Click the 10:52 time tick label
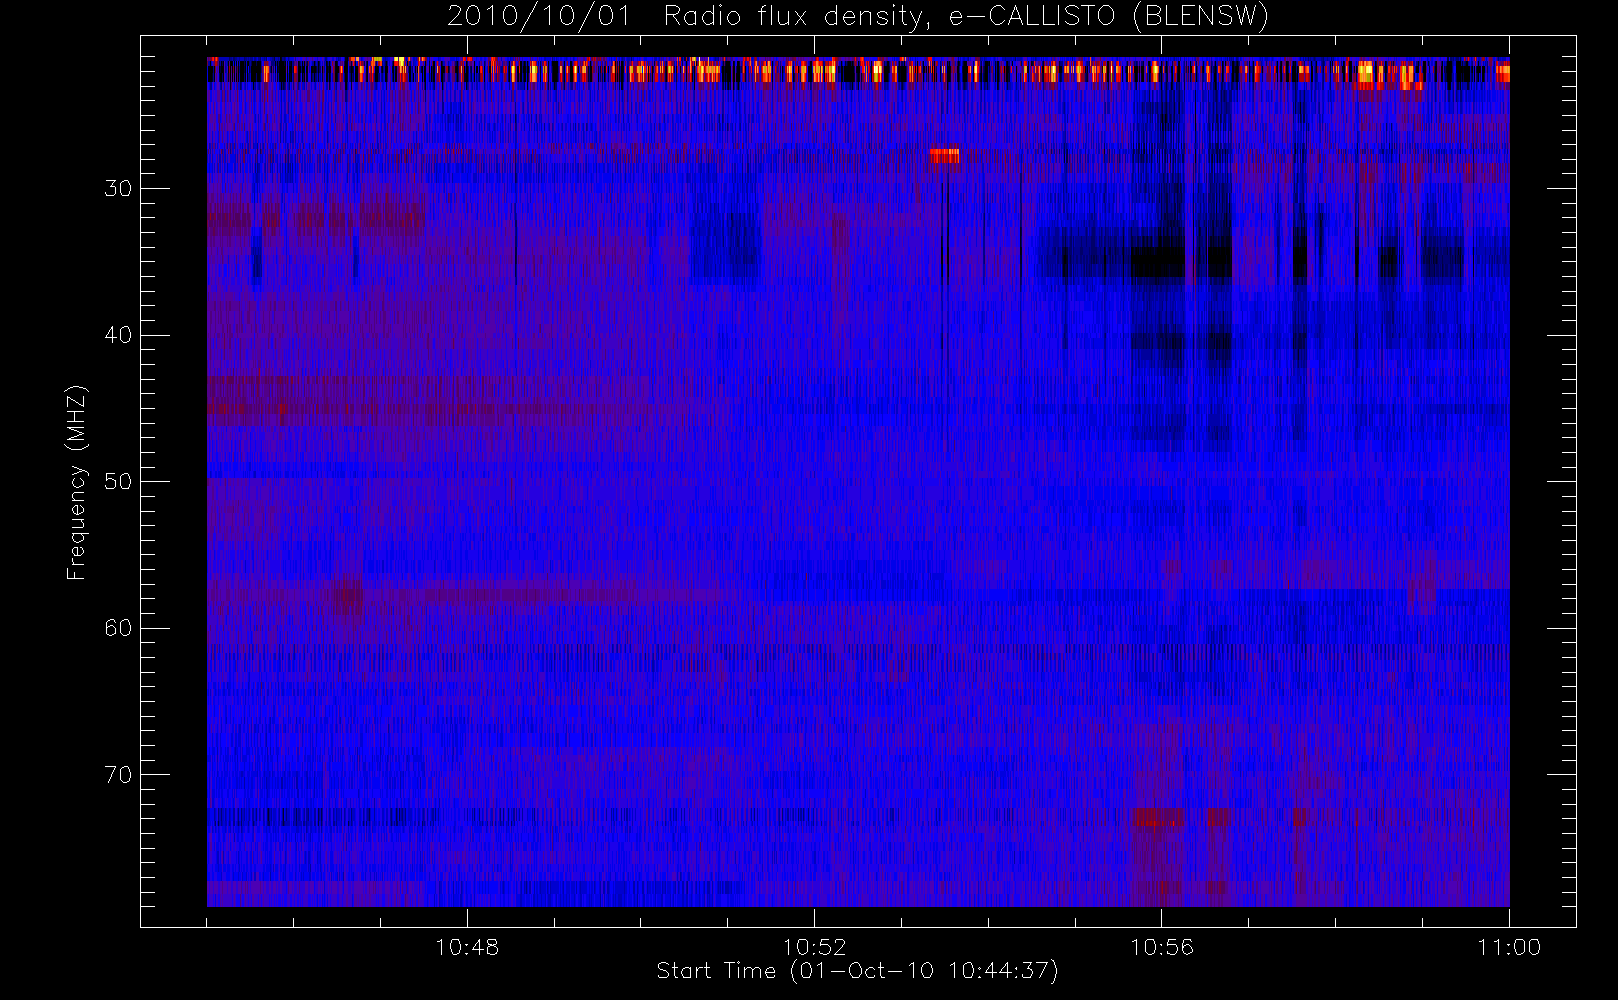Screen dimensions: 1618x1000 814,947
